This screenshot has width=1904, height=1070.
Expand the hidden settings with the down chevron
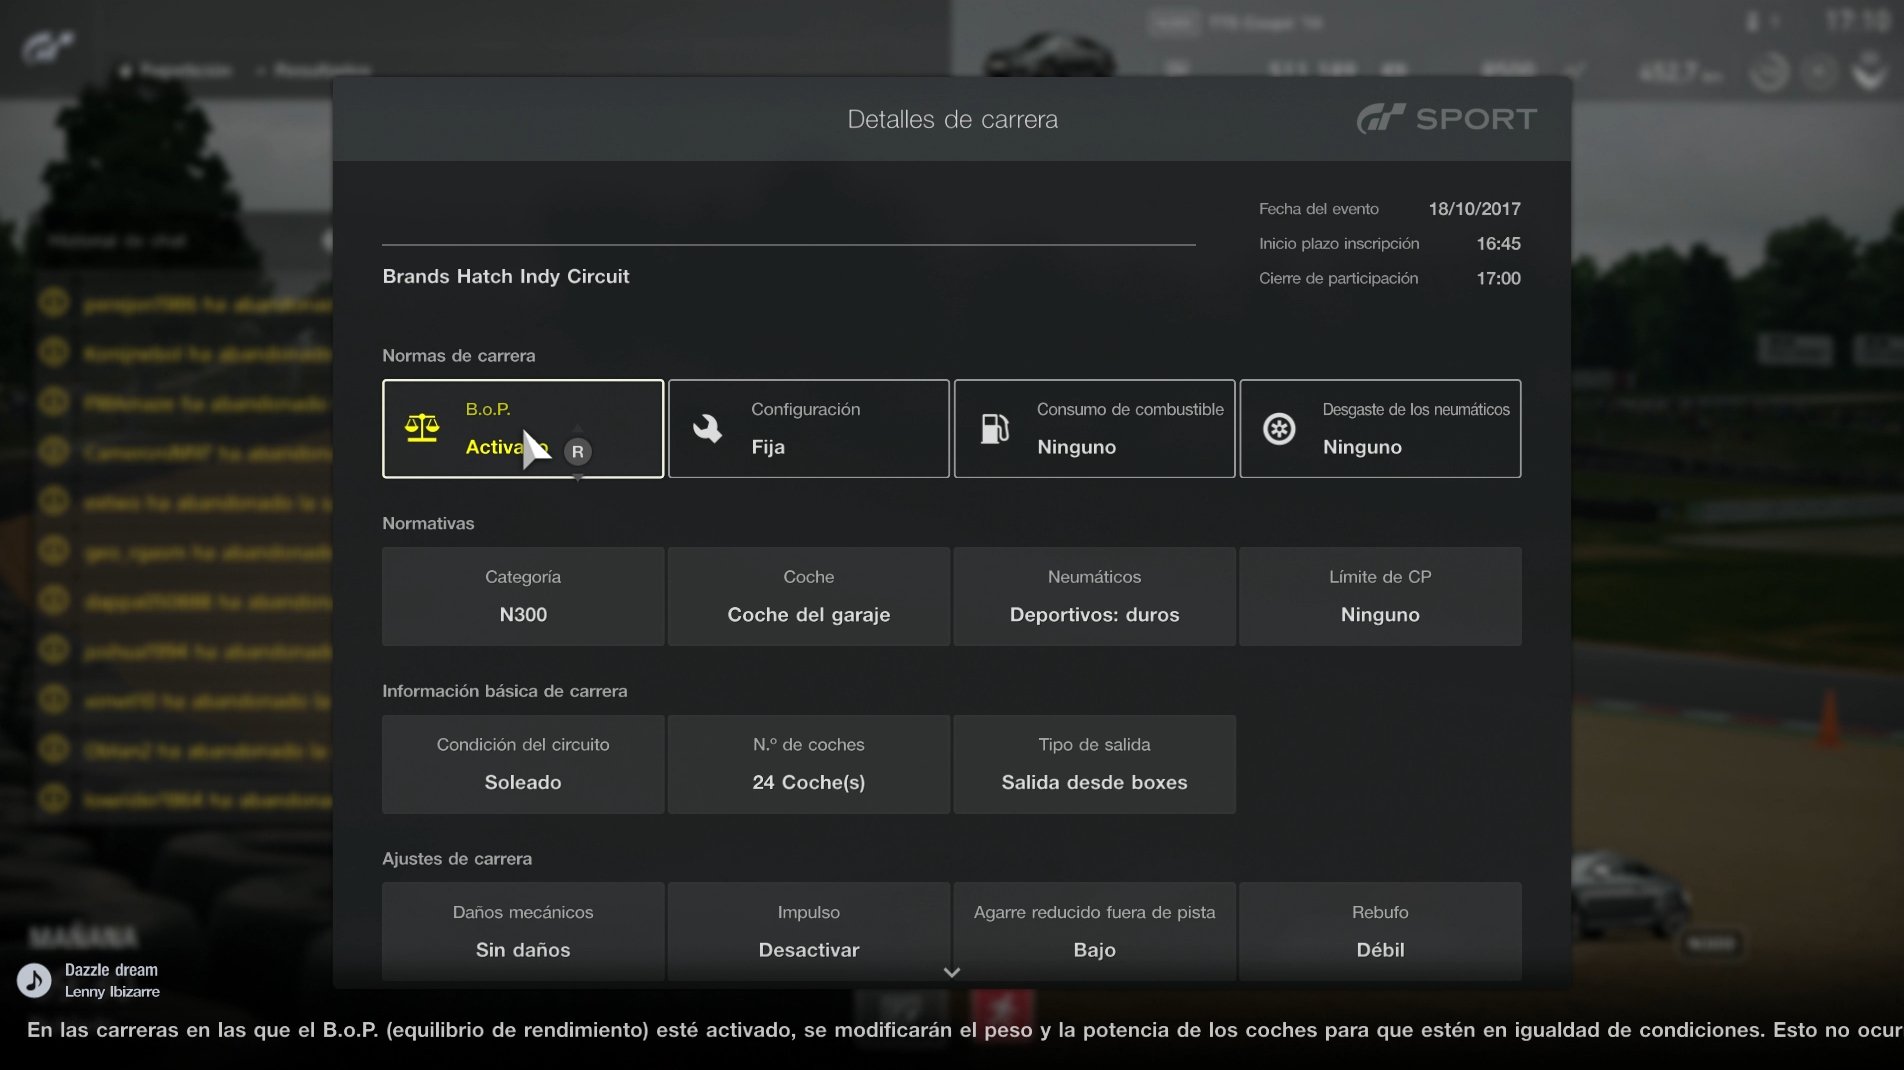tap(951, 971)
